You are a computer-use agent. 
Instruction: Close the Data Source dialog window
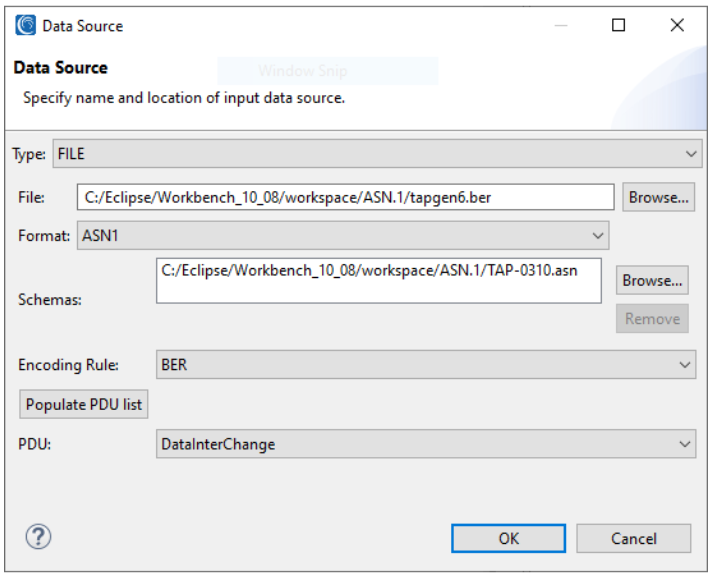click(677, 26)
